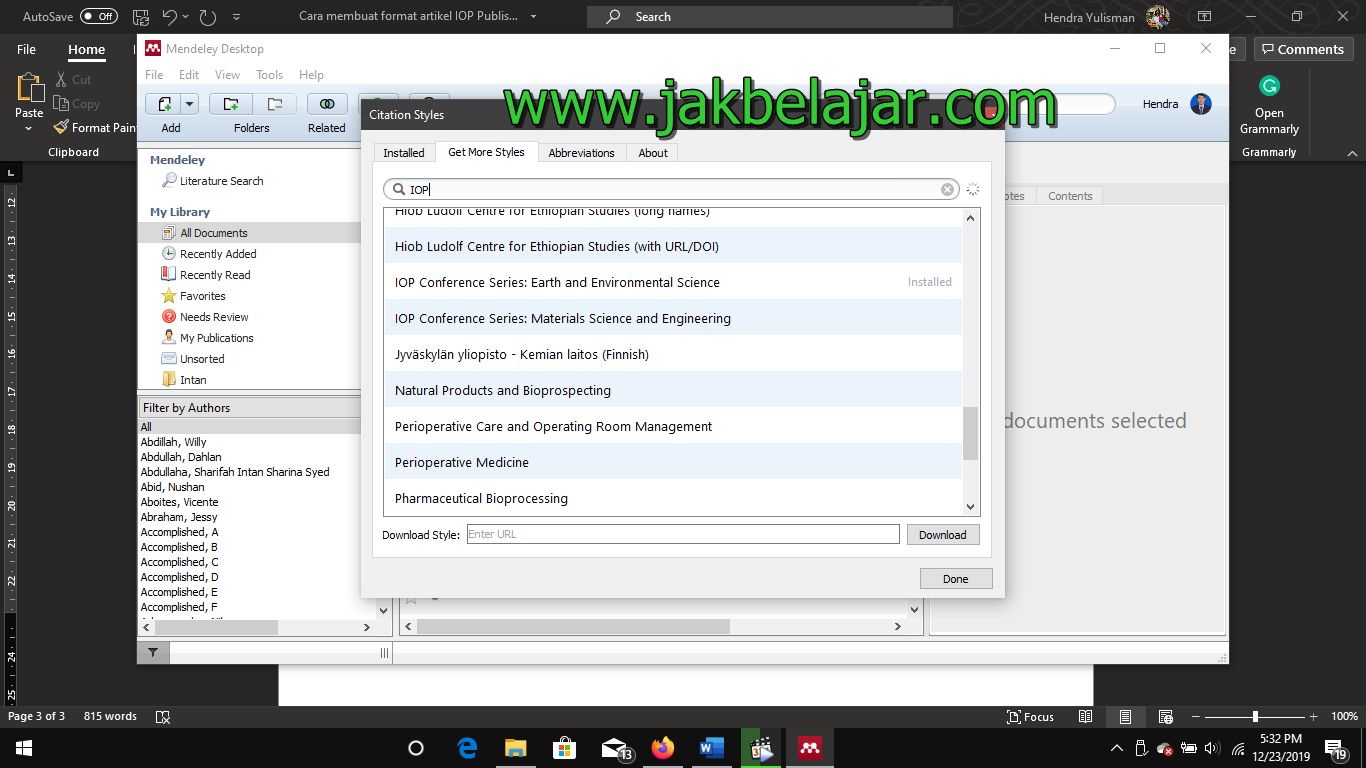
Task: Clear the IOP search text with the X icon
Action: tap(948, 189)
